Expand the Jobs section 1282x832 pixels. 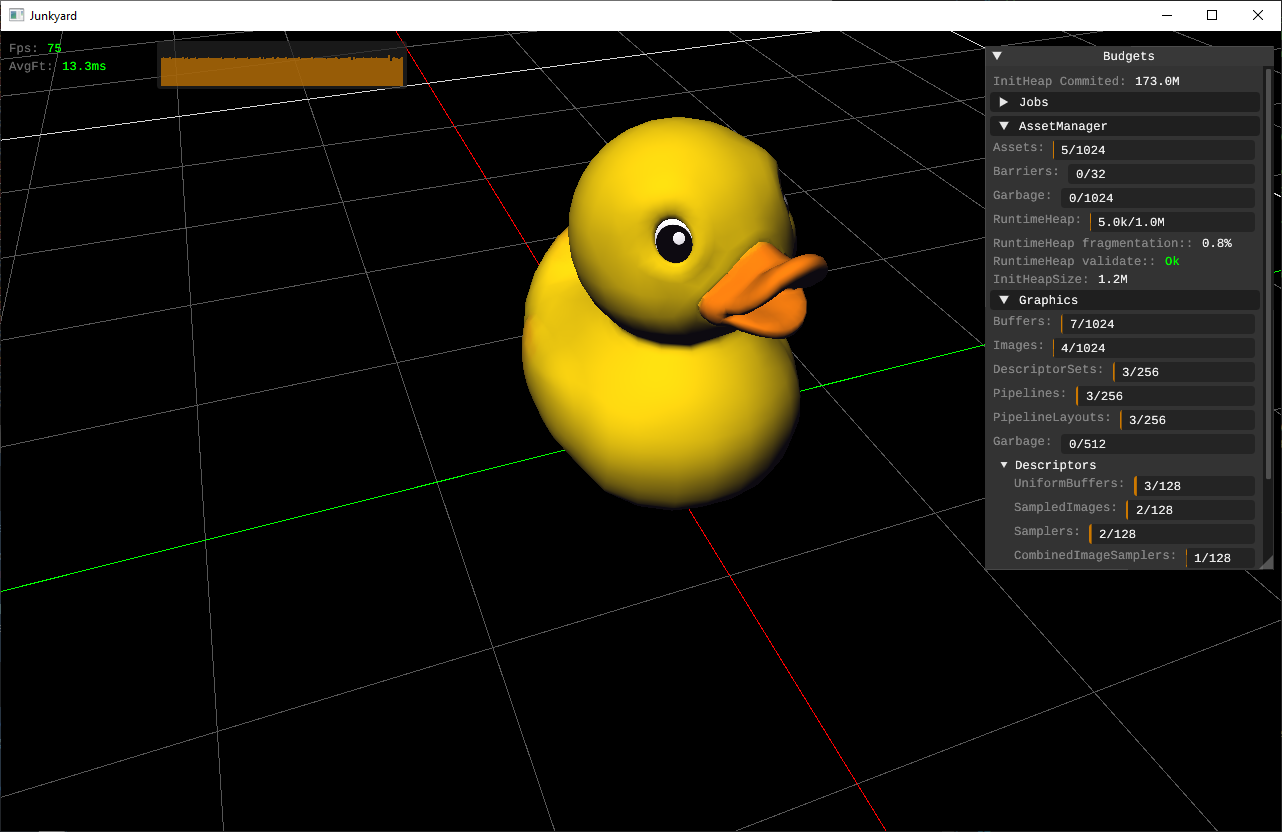click(x=1004, y=102)
